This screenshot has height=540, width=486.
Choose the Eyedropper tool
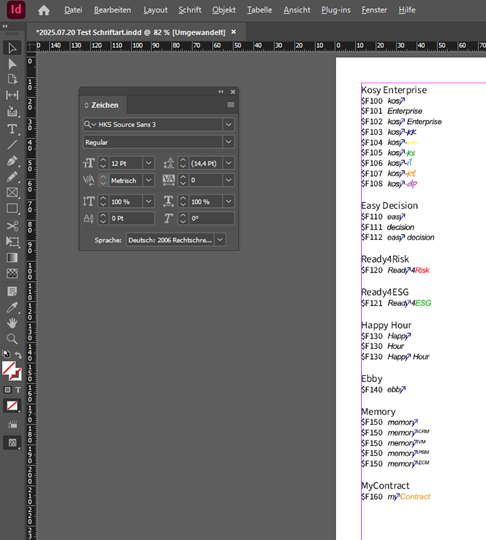pos(12,308)
